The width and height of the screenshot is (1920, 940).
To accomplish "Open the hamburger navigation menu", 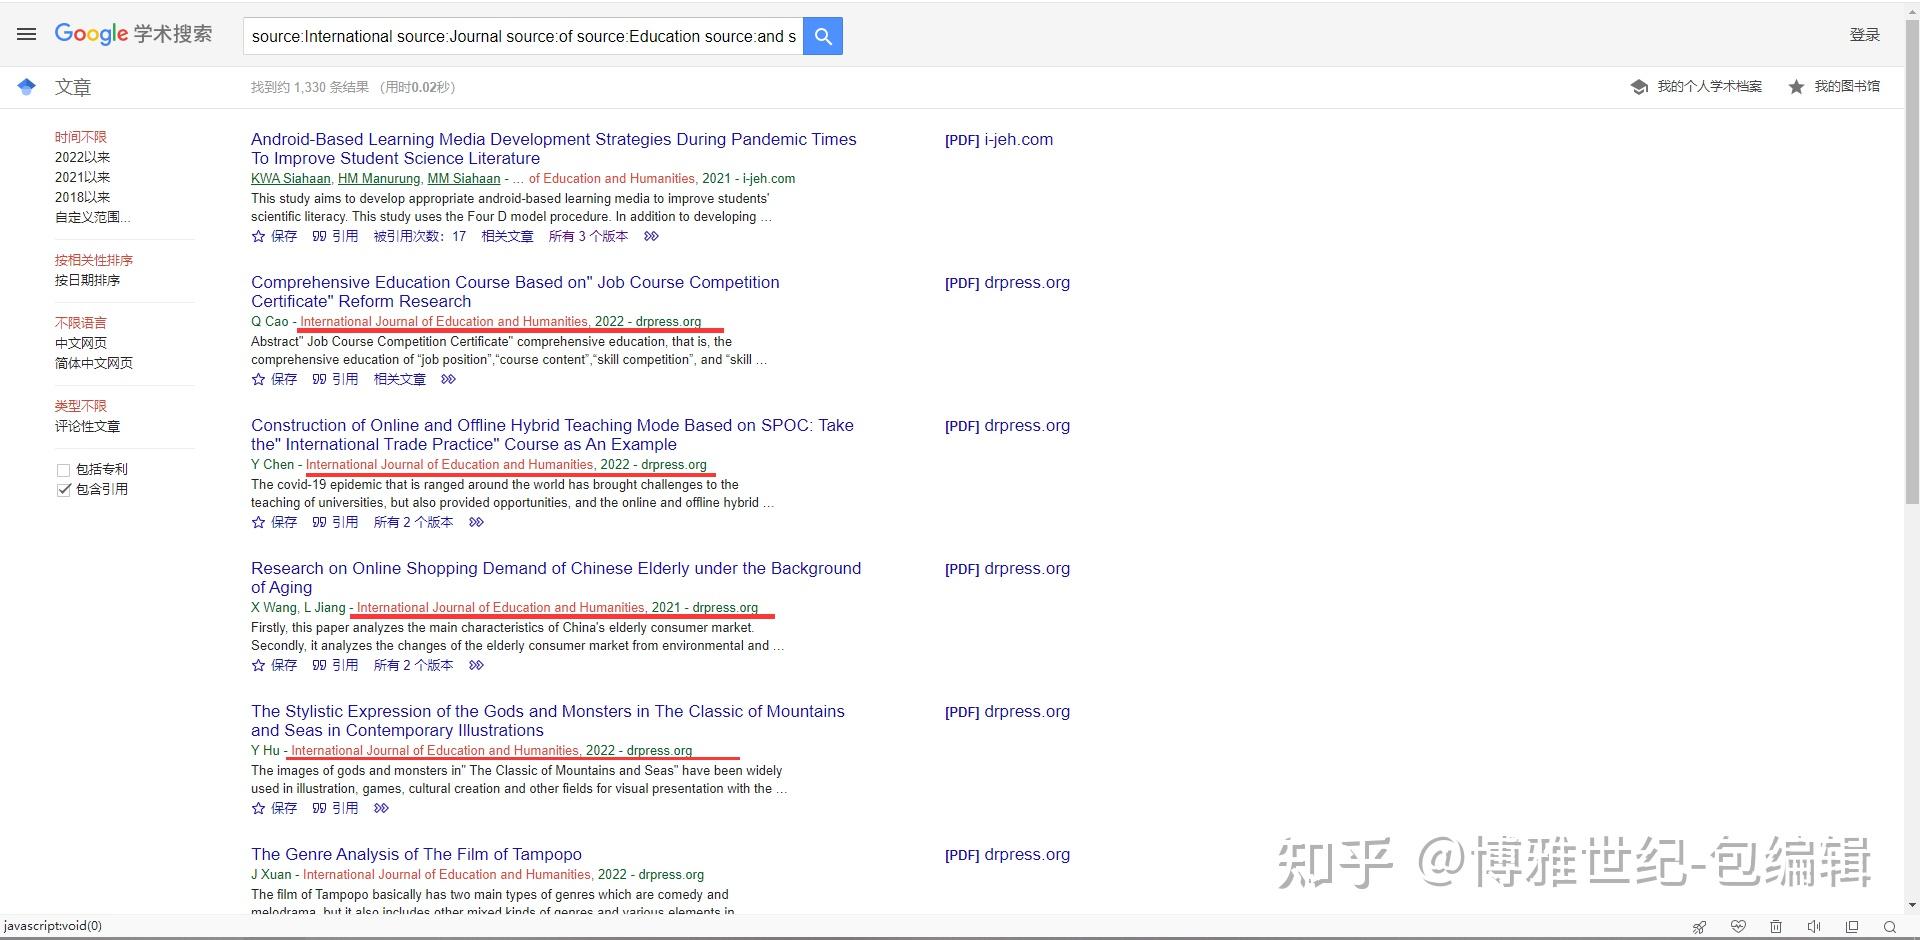I will point(26,34).
